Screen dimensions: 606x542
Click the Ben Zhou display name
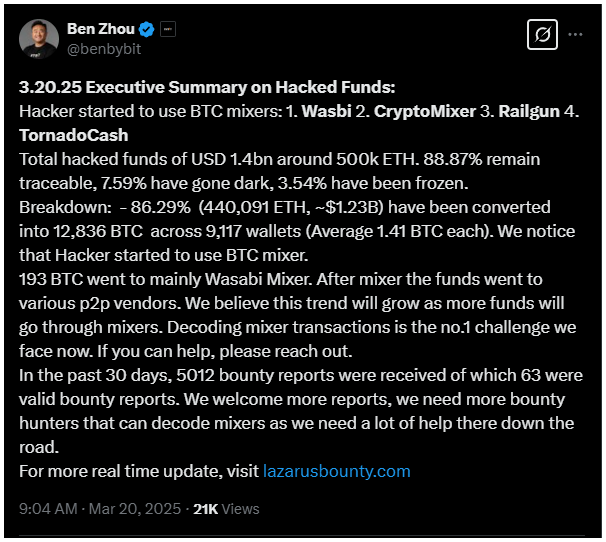(x=100, y=29)
